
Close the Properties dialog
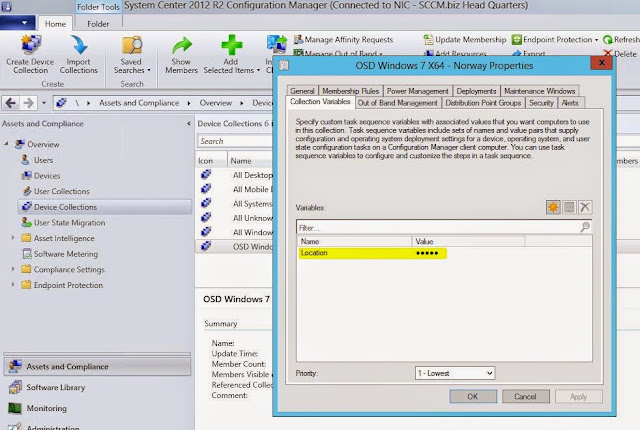click(601, 63)
